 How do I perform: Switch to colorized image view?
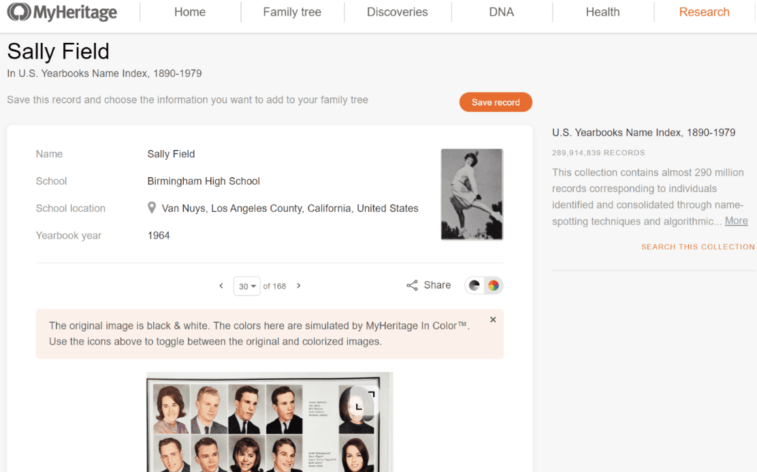point(493,285)
